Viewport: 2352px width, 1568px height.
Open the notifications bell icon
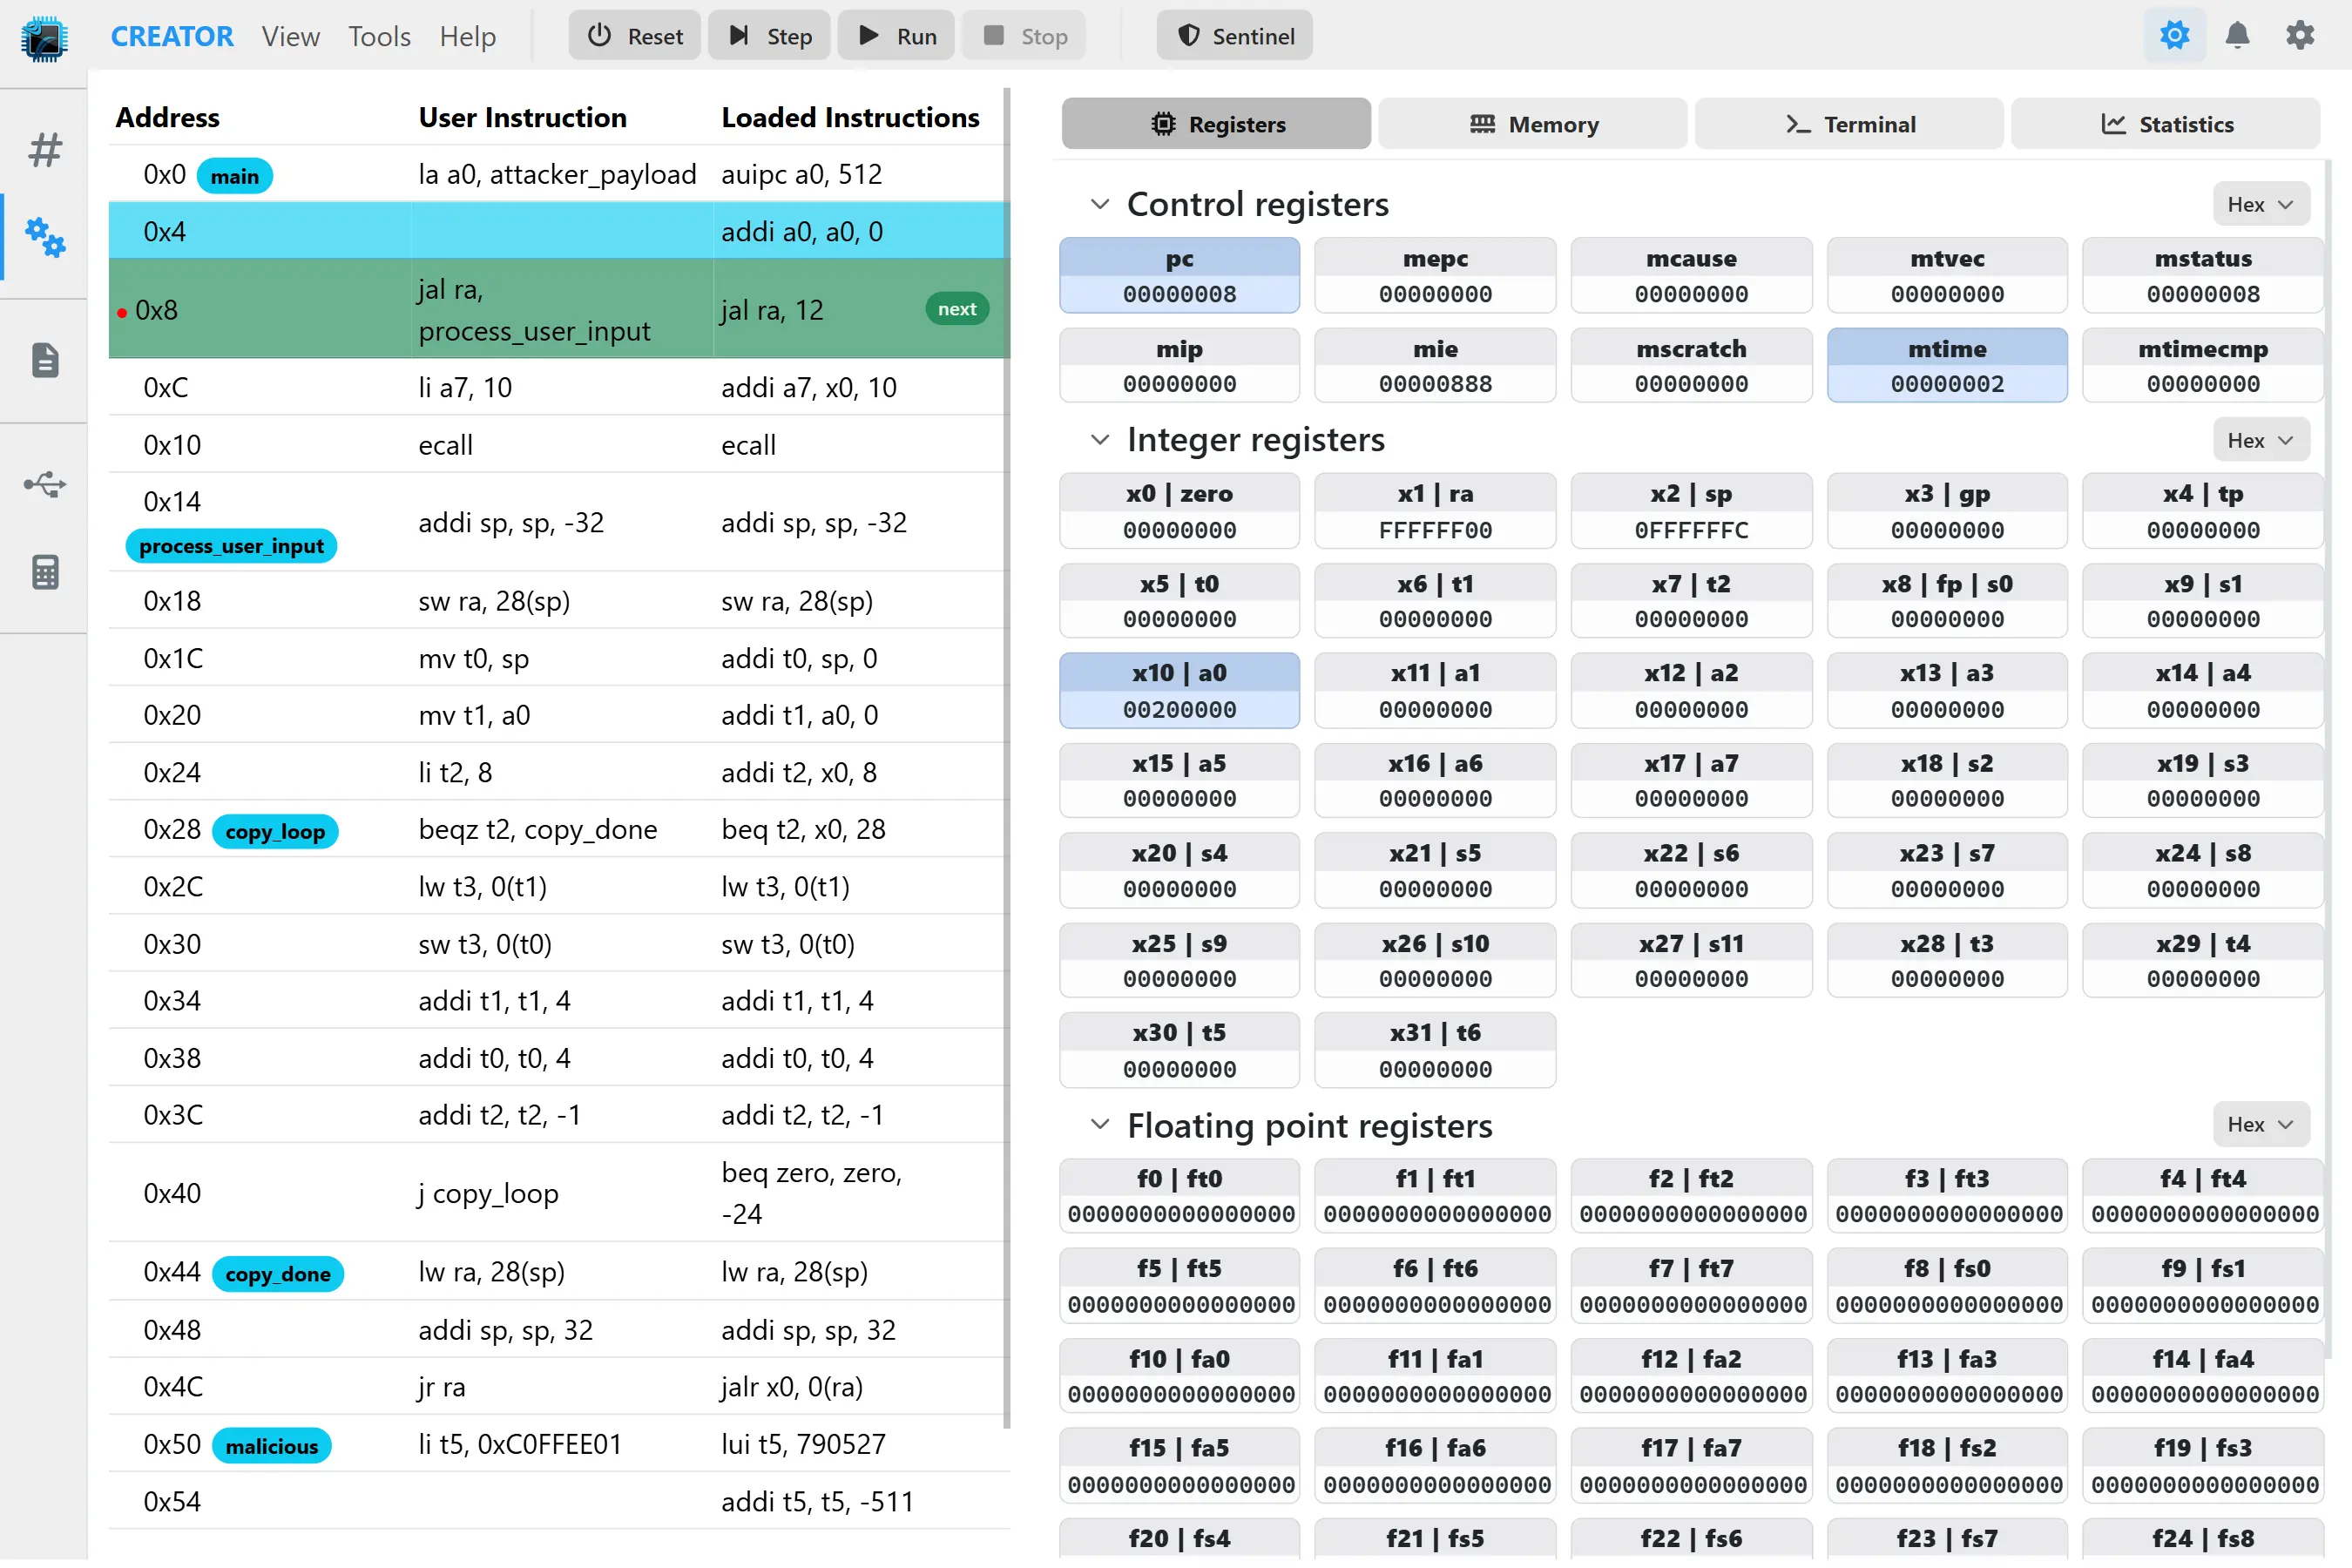click(x=2237, y=36)
